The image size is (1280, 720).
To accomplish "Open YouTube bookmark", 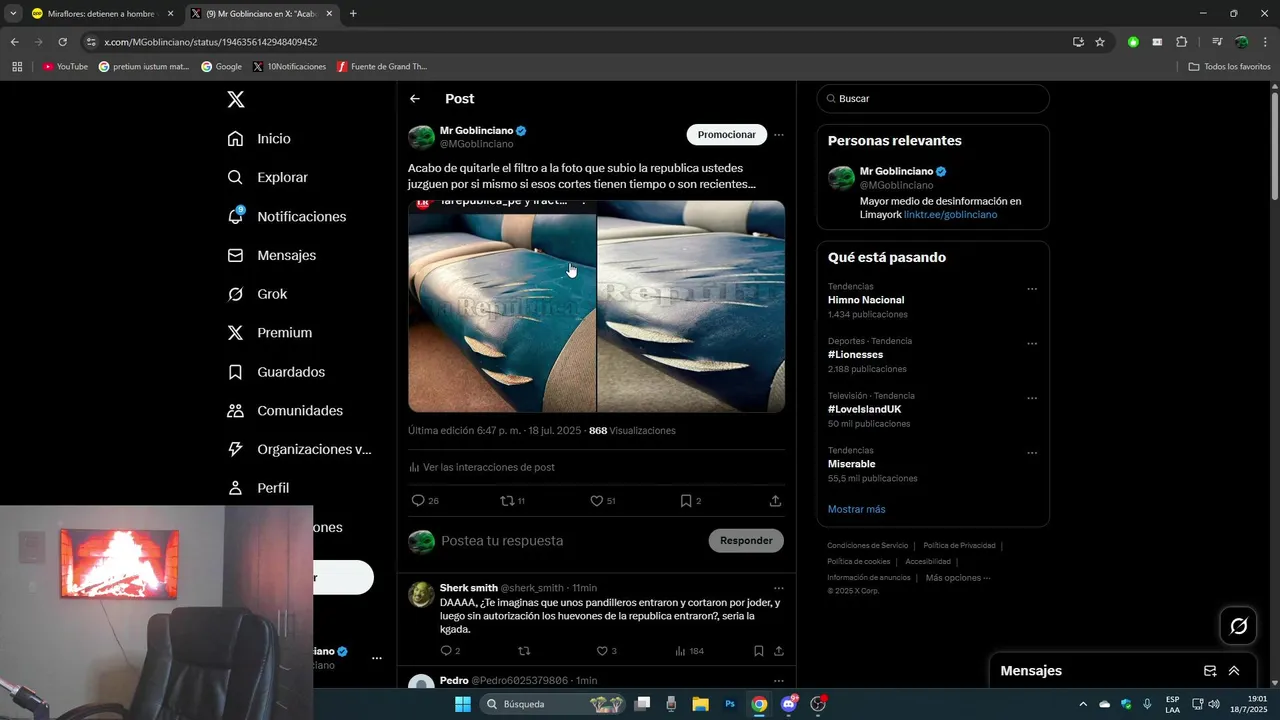I will coord(65,67).
